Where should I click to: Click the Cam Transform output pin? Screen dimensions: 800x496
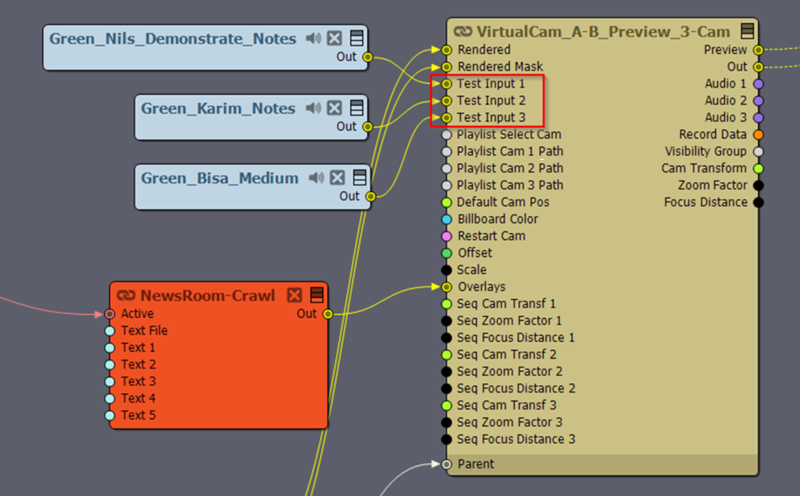click(759, 168)
